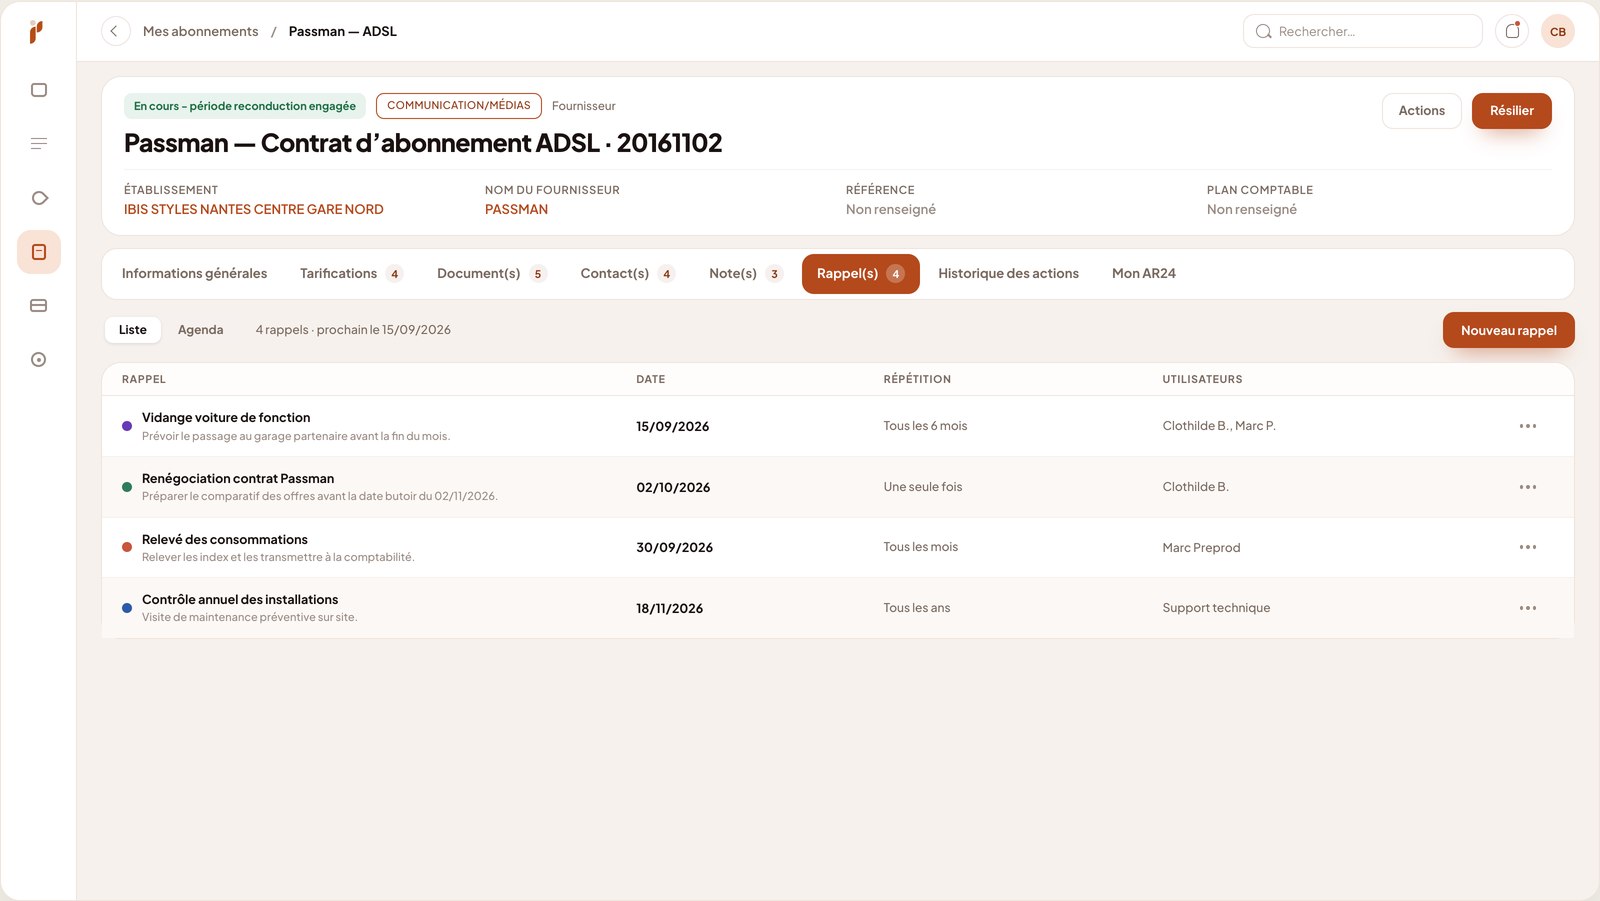Open the Renégociation contrat Passman reminder
Screen dimensions: 1600x901
[238, 479]
